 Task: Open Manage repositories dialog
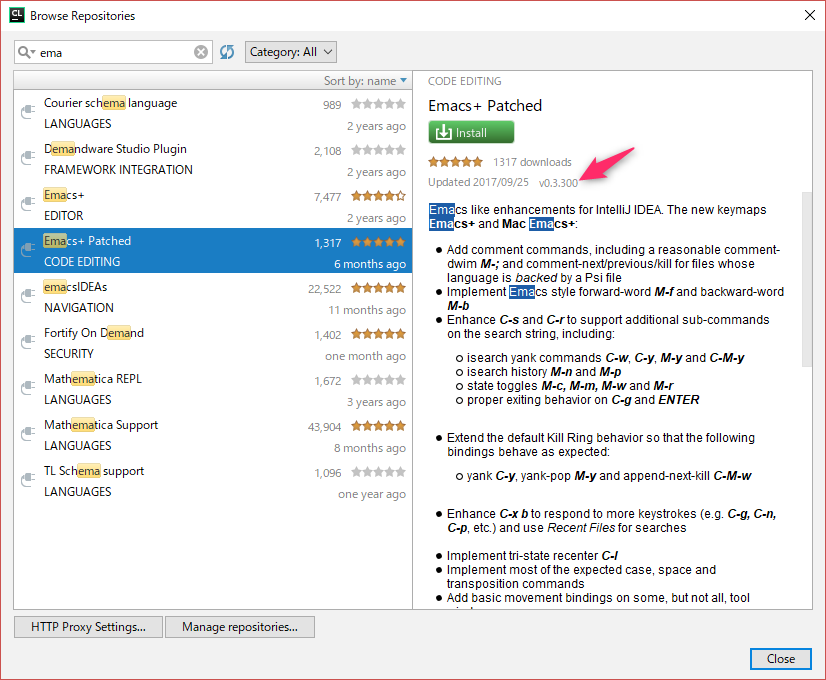(x=240, y=627)
